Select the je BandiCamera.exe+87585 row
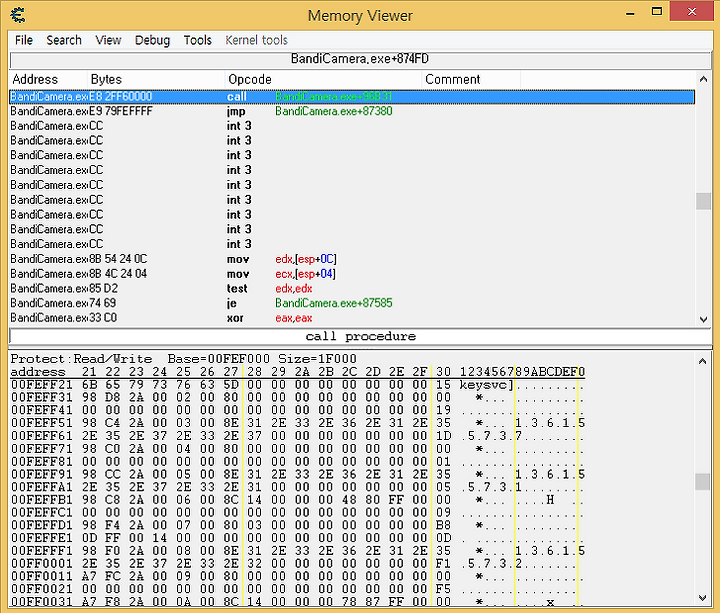 (x=352, y=304)
